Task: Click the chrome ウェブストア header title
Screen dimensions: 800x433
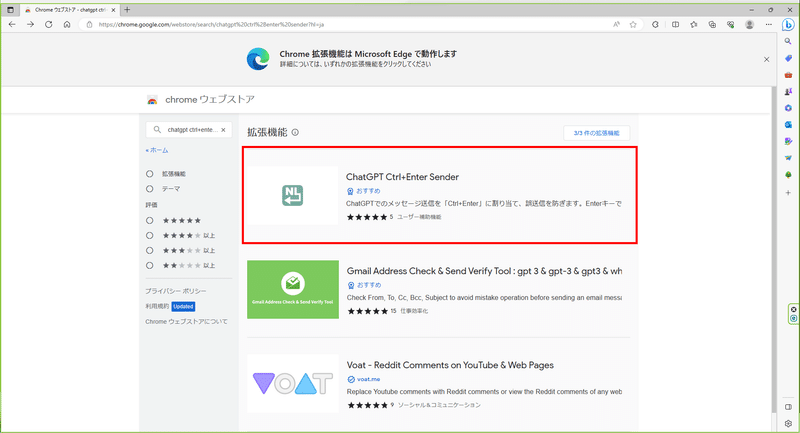Action: (210, 100)
